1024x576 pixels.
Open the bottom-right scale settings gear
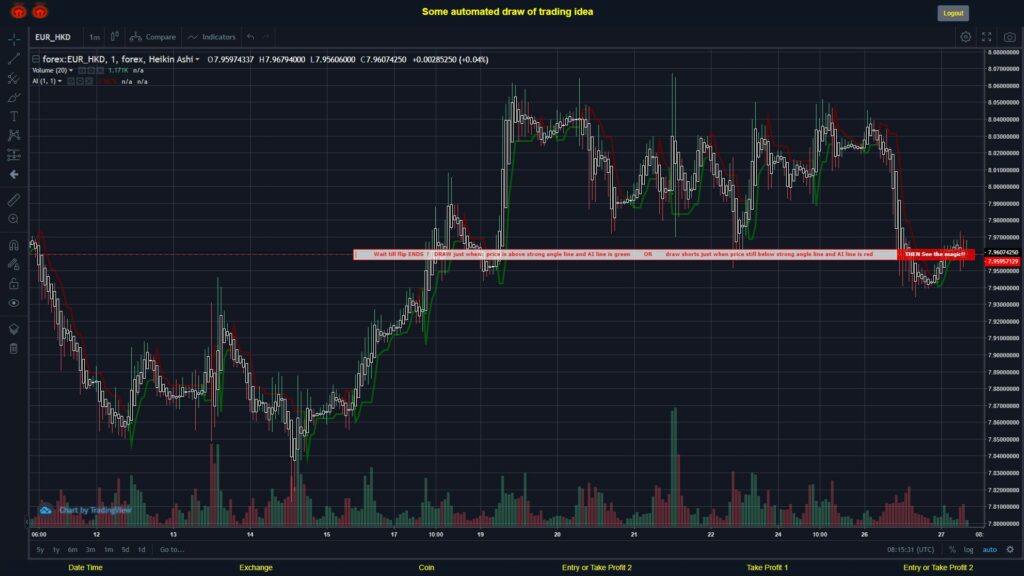click(x=1010, y=549)
